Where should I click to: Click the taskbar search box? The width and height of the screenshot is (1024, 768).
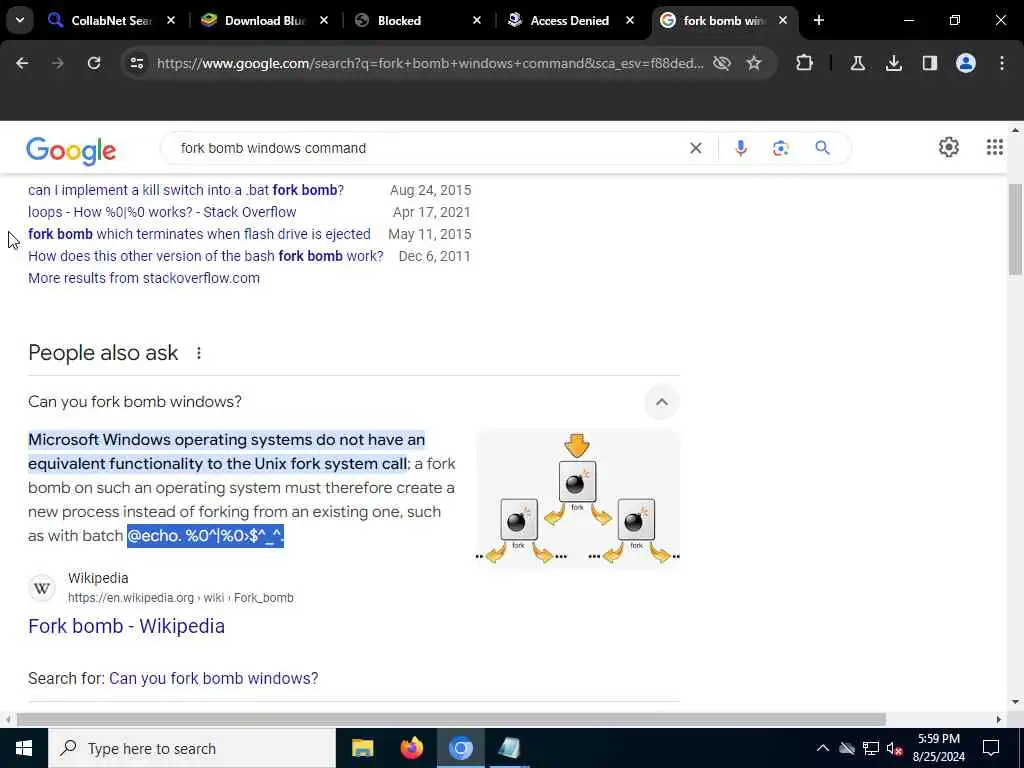(x=192, y=748)
